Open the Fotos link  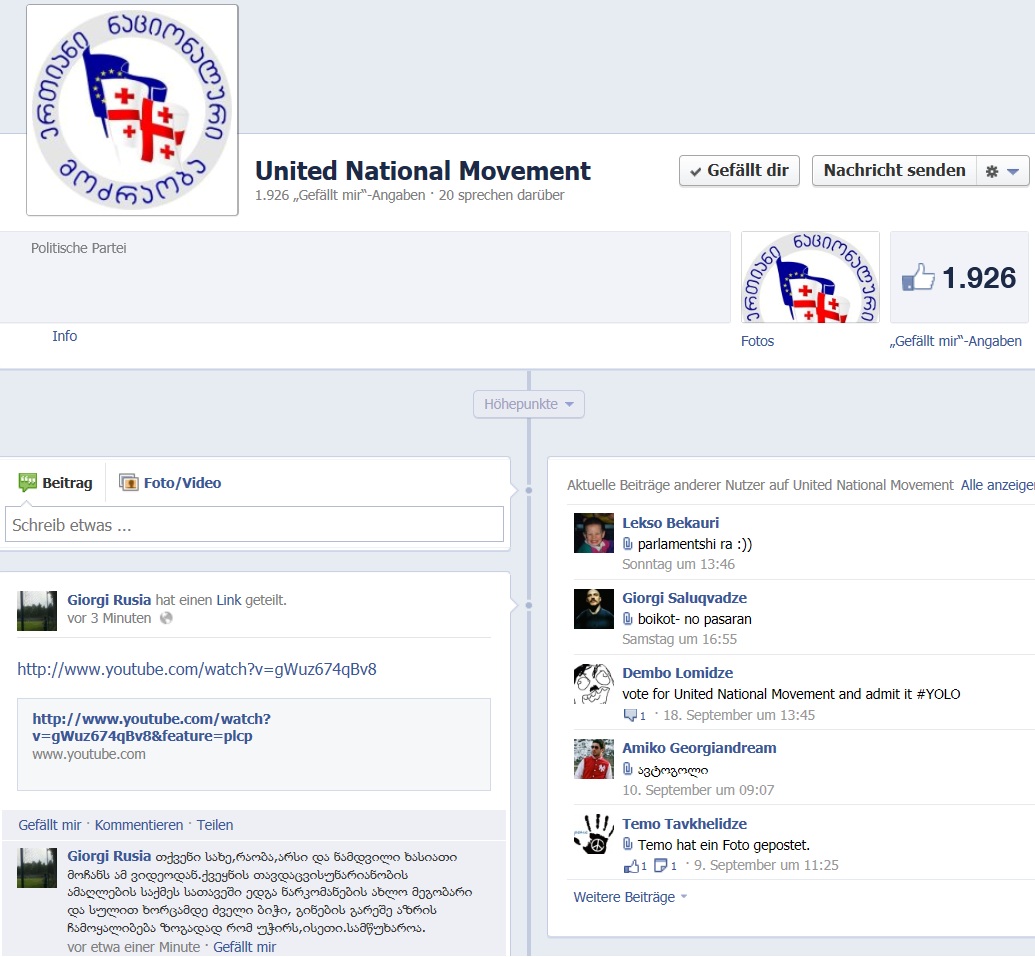[757, 341]
